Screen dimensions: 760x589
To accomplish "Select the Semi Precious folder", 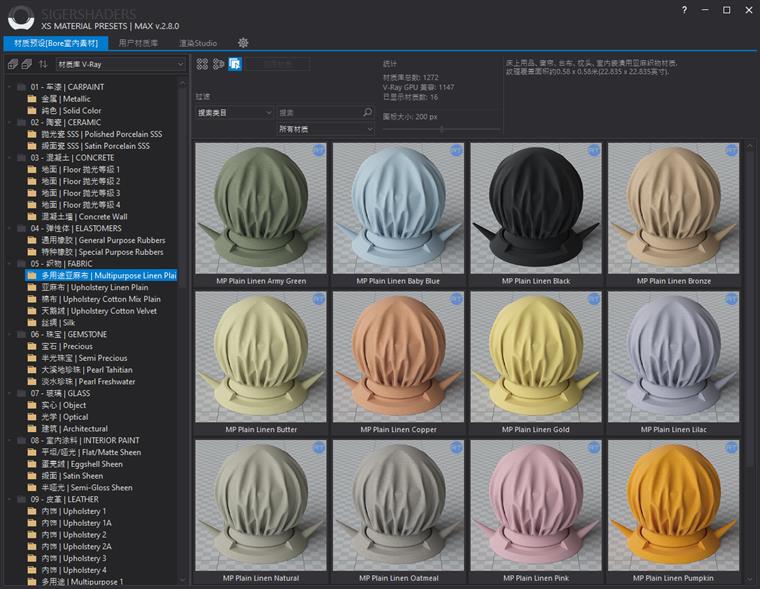I will [84, 358].
